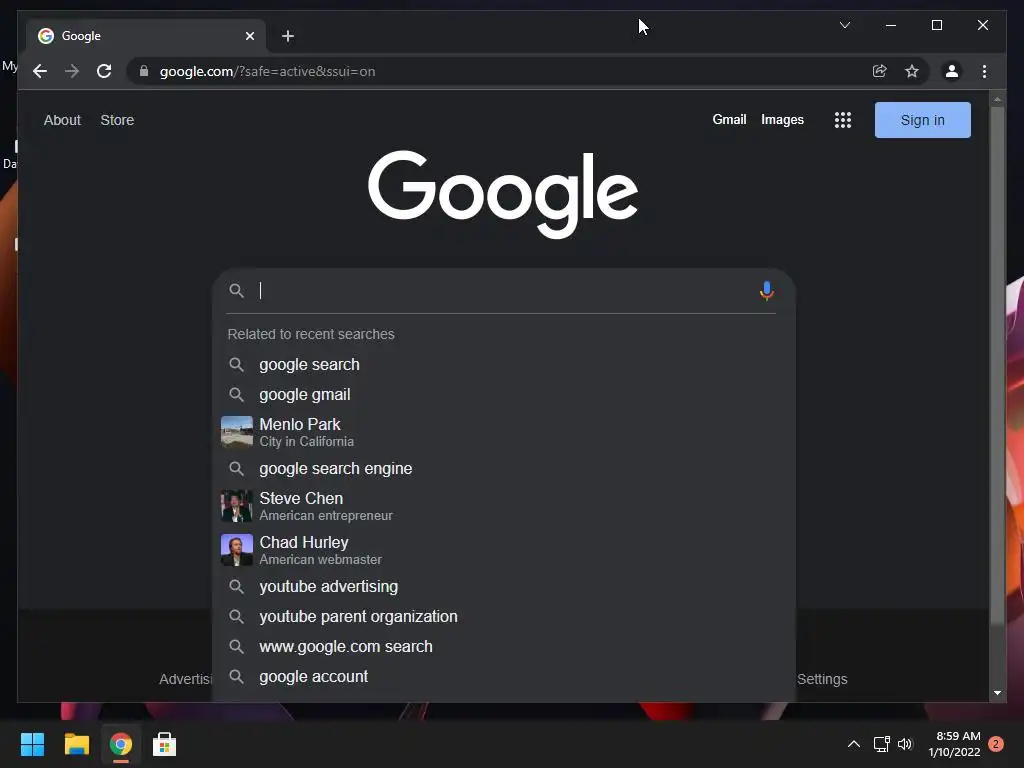Choose the 'www.google.com search' suggestion
The height and width of the screenshot is (768, 1024).
(504, 647)
